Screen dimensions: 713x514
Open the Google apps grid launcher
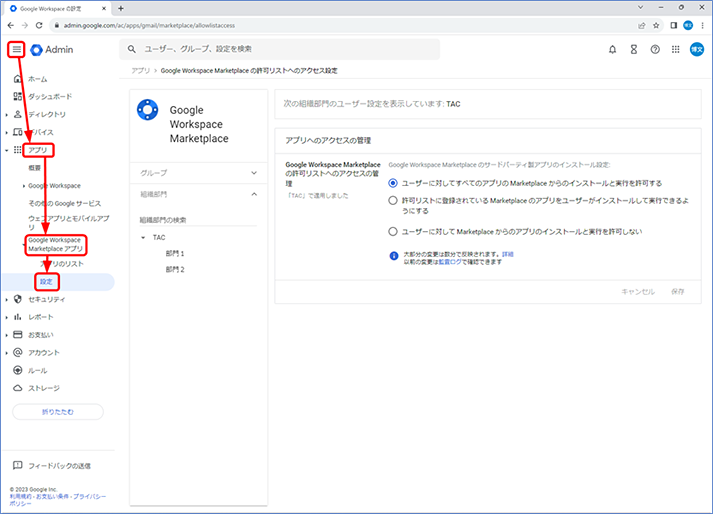coord(676,50)
